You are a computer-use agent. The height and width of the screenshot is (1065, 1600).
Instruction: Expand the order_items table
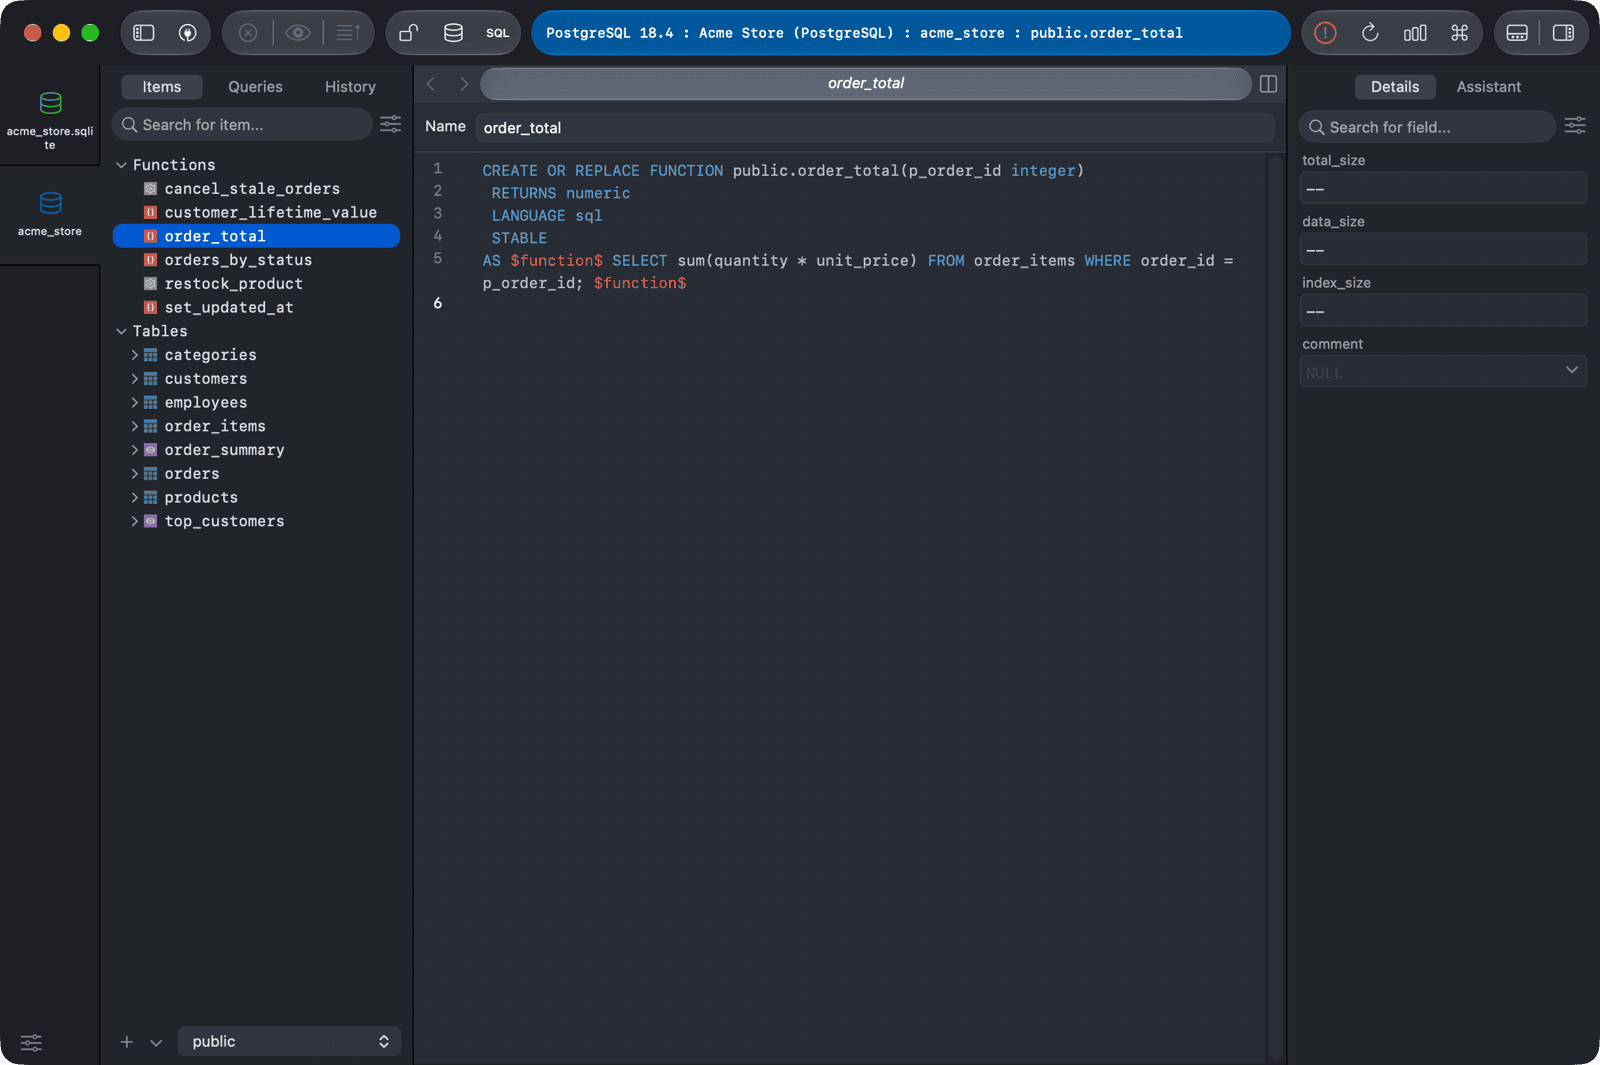click(x=135, y=426)
